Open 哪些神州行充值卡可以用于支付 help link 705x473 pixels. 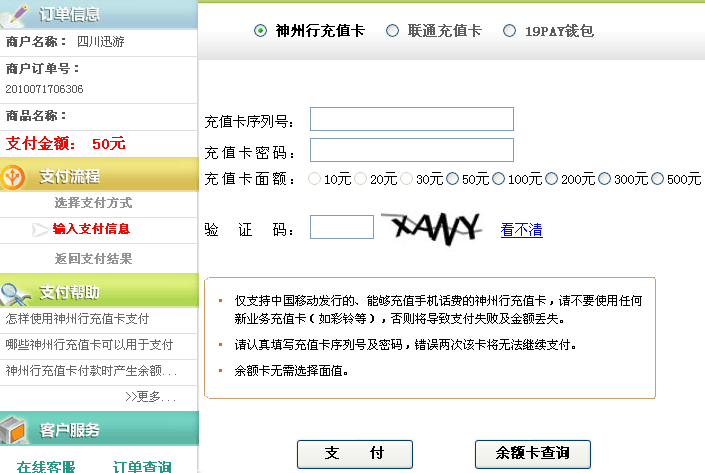pos(90,344)
